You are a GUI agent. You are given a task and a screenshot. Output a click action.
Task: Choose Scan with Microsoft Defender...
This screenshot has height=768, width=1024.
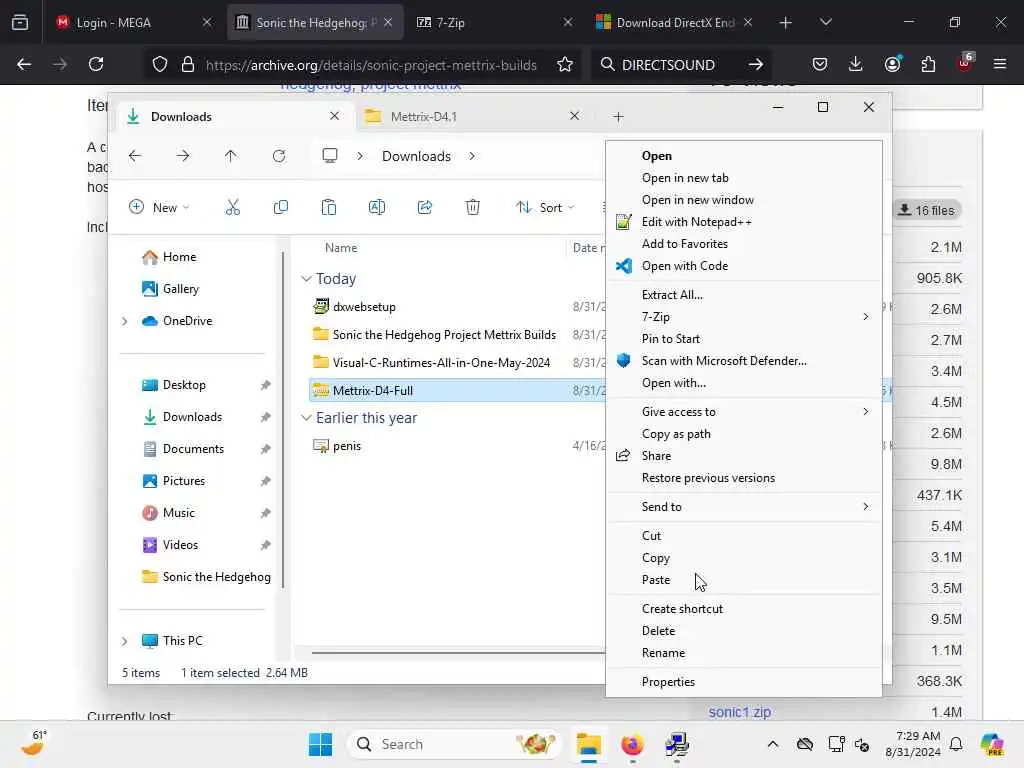(x=744, y=360)
